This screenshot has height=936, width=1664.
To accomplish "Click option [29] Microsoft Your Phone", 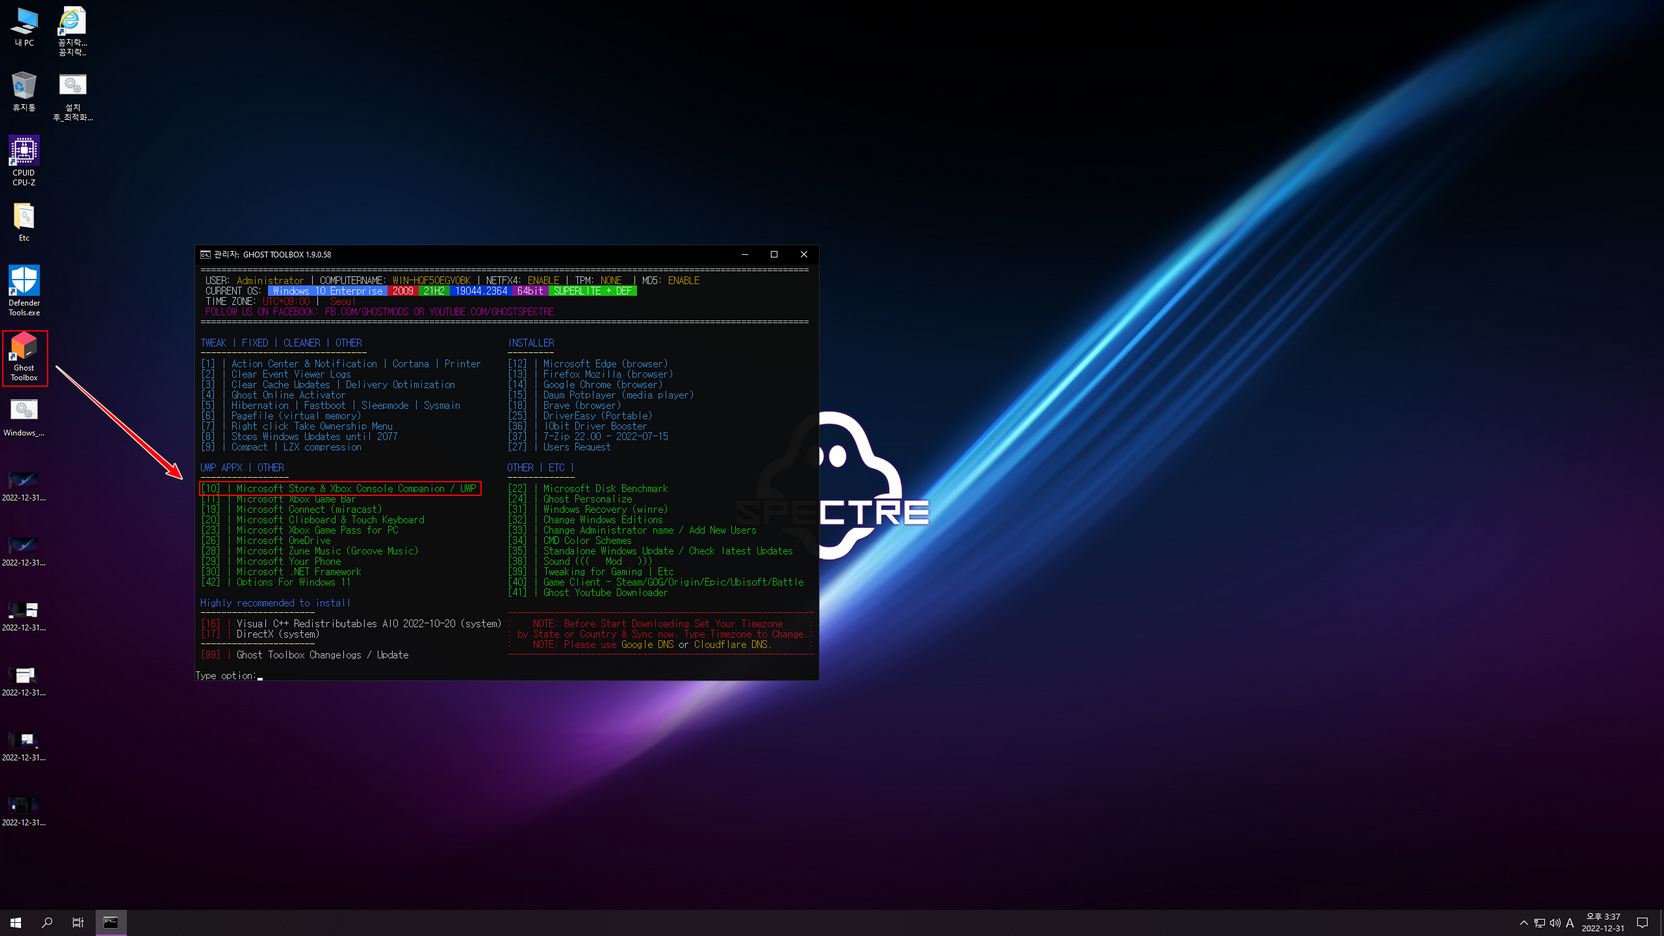I will pyautogui.click(x=271, y=562).
